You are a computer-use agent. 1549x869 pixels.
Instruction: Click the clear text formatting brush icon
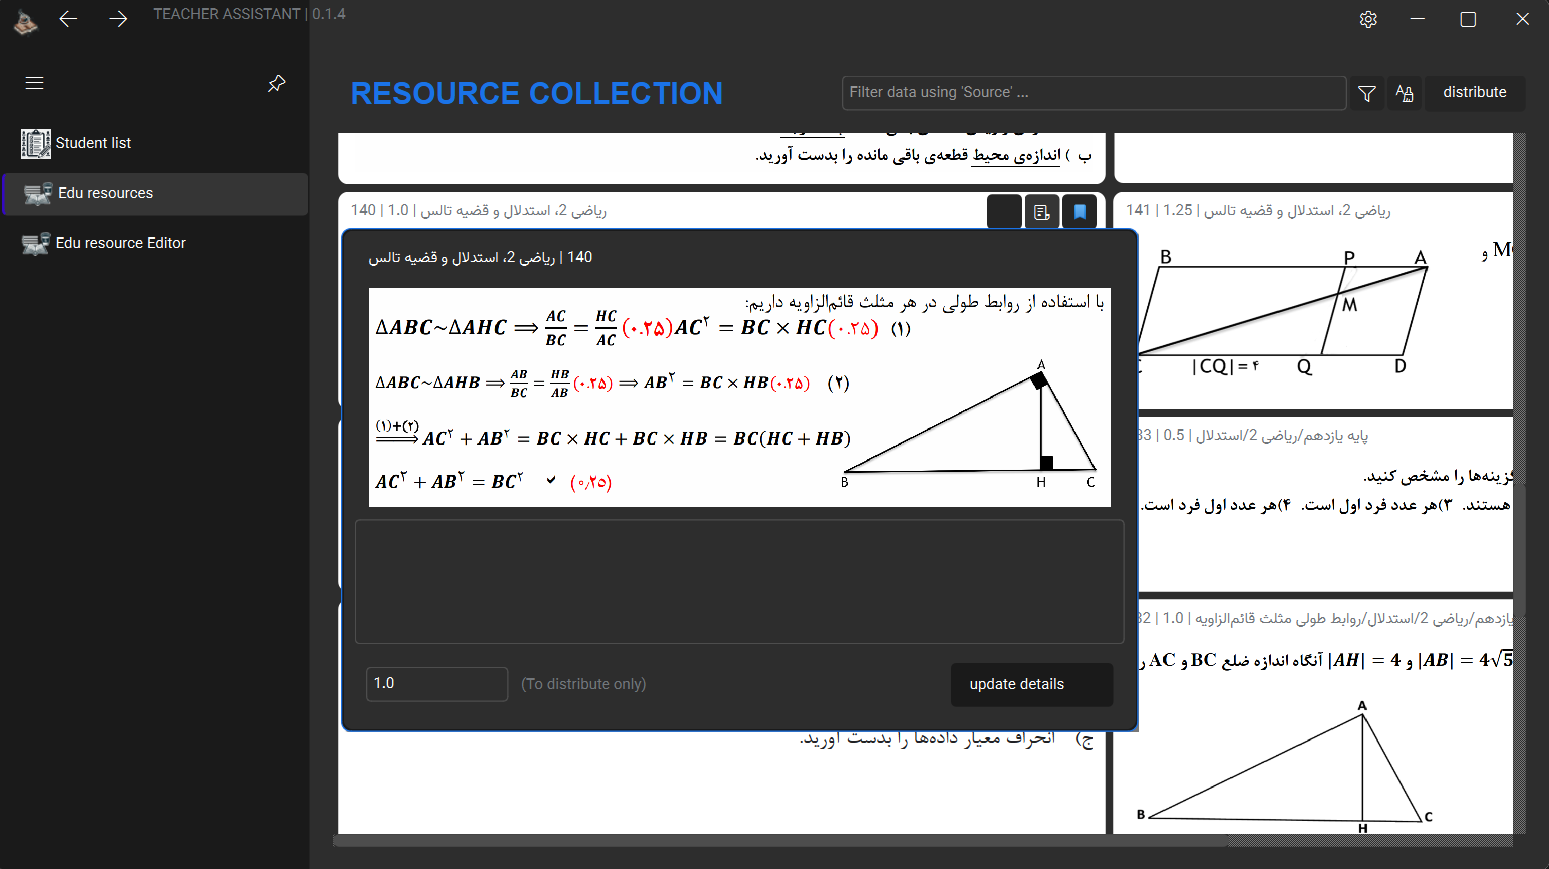[1404, 93]
